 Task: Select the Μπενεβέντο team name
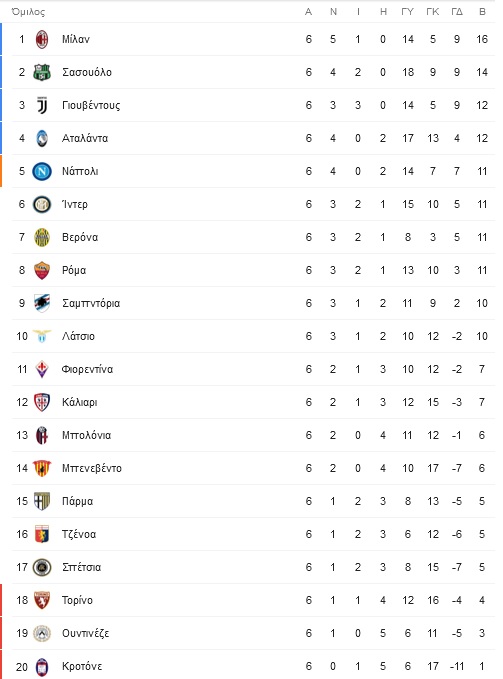[x=92, y=468]
